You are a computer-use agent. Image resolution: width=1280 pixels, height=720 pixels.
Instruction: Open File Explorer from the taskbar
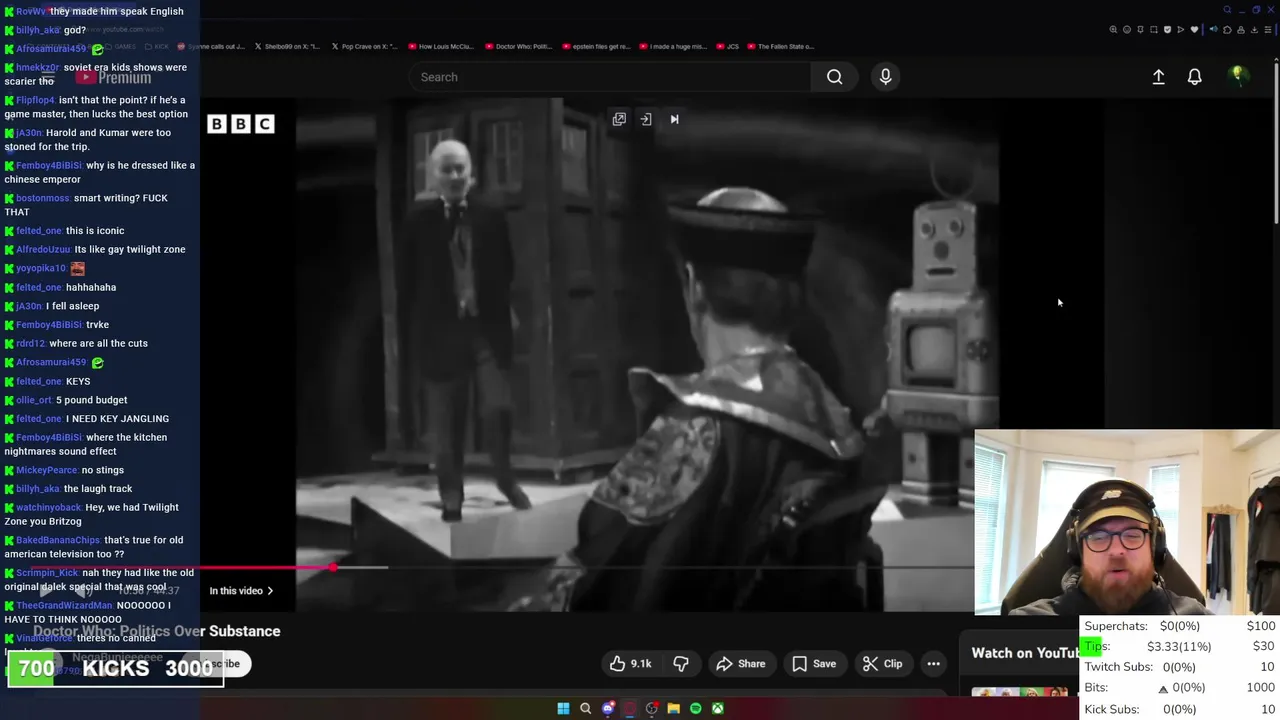(673, 709)
